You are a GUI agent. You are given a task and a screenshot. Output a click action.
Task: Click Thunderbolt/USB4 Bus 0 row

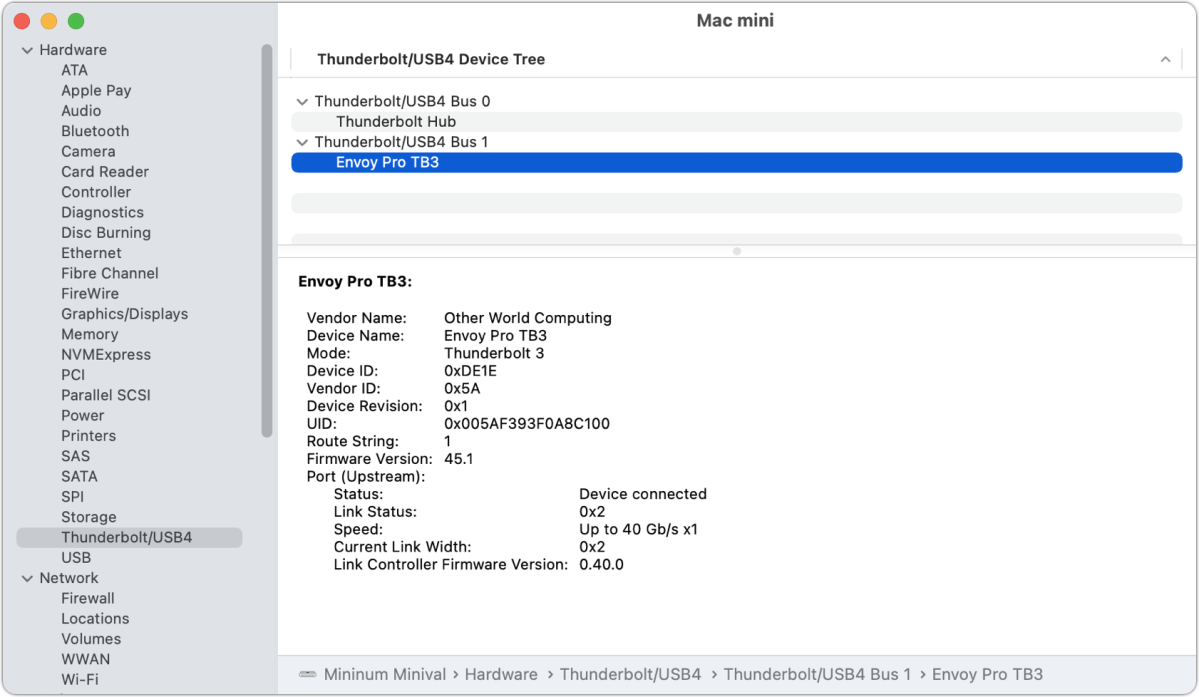pos(736,102)
